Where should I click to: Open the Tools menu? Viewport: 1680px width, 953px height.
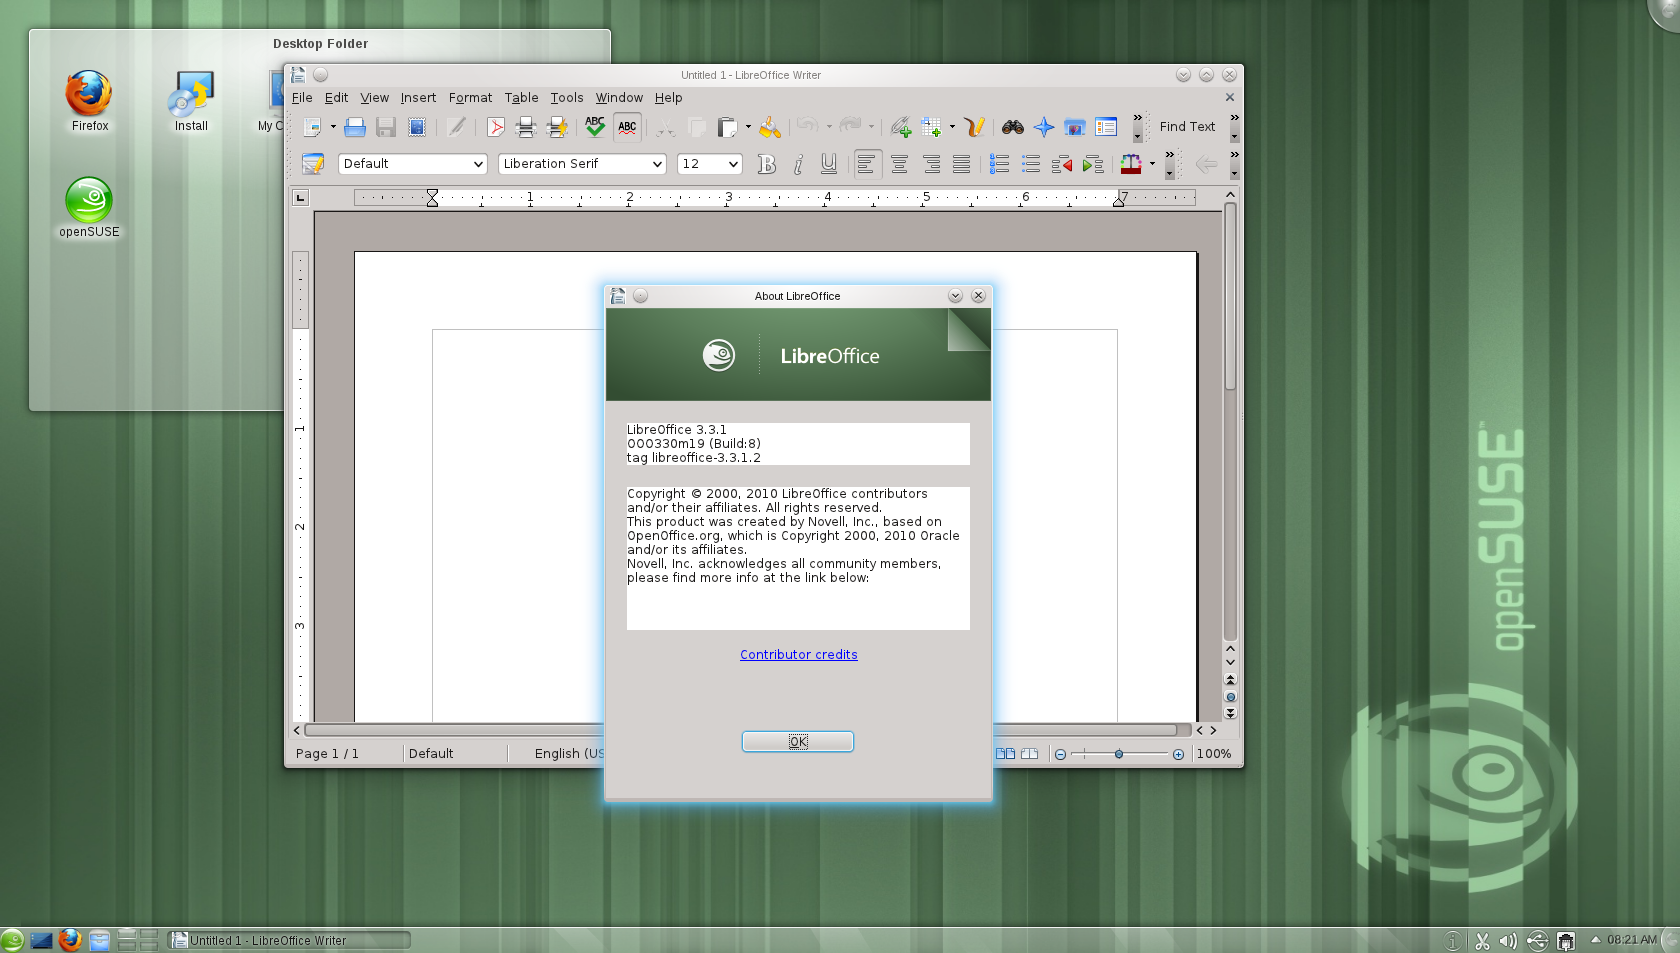(566, 98)
